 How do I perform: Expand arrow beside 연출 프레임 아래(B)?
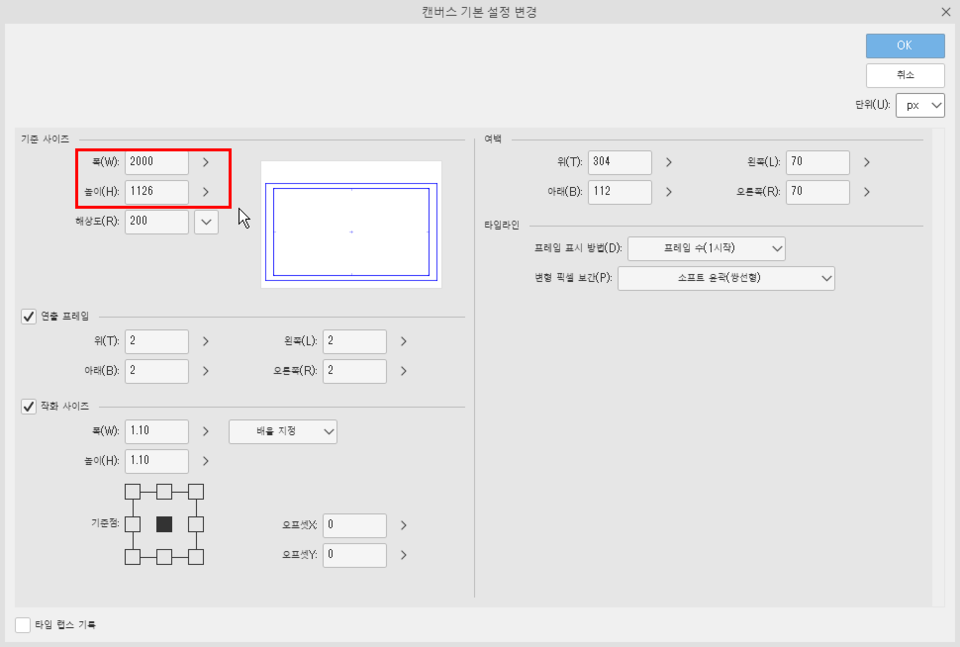pyautogui.click(x=206, y=371)
